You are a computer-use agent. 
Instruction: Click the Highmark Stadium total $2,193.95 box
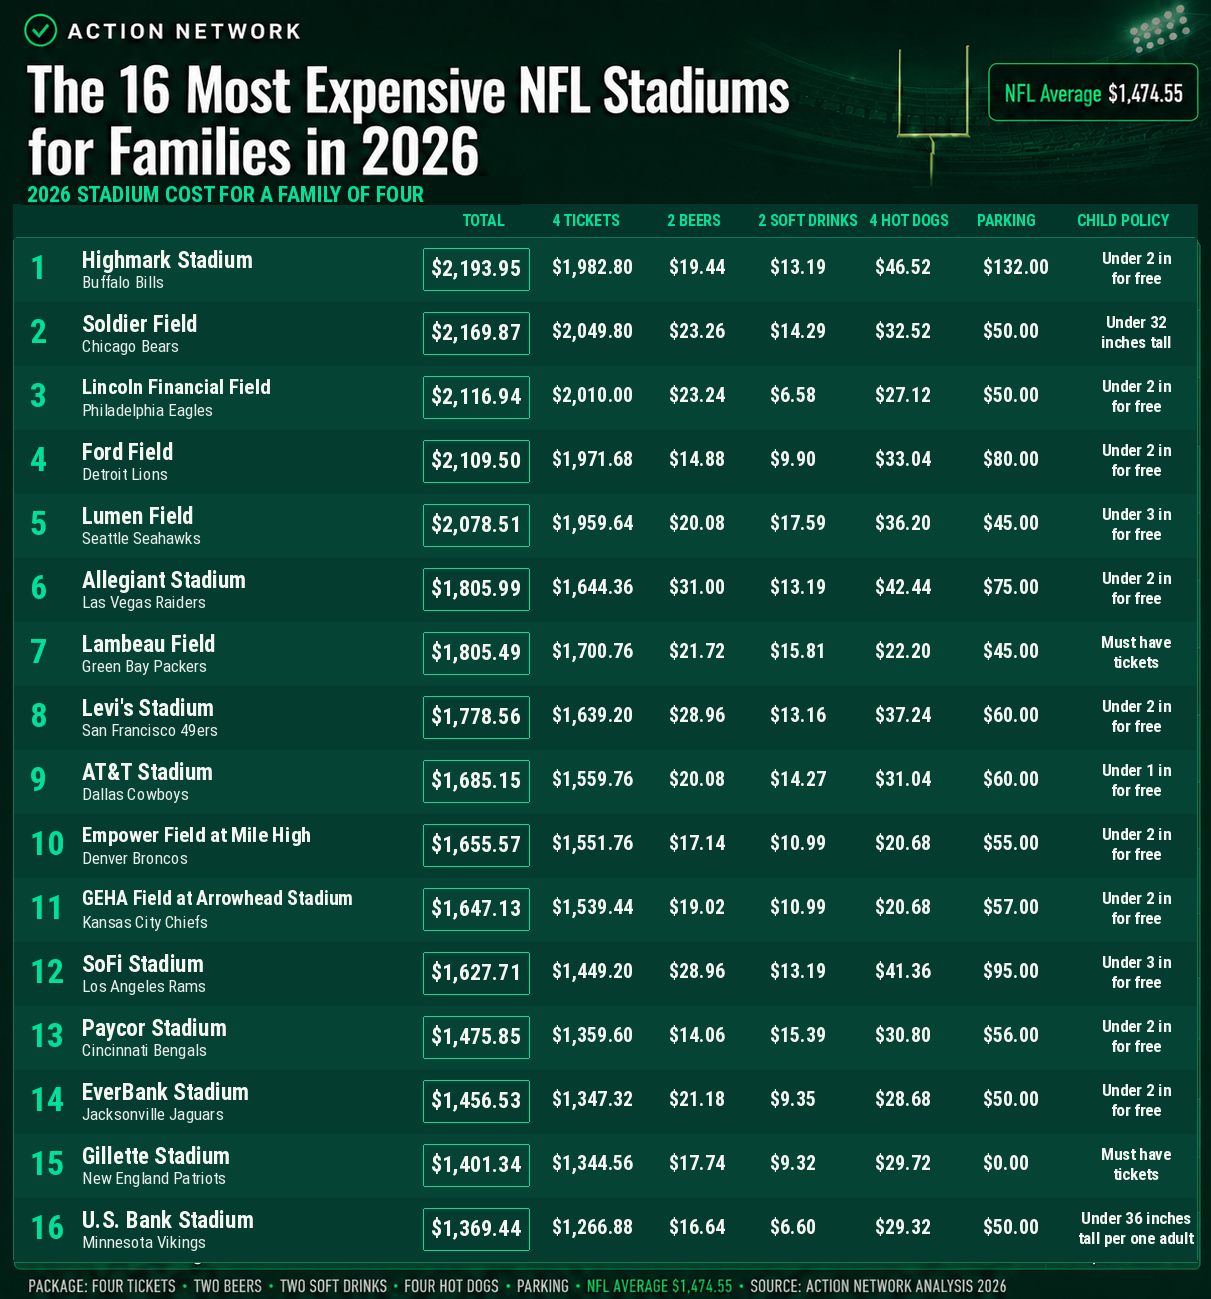[476, 269]
